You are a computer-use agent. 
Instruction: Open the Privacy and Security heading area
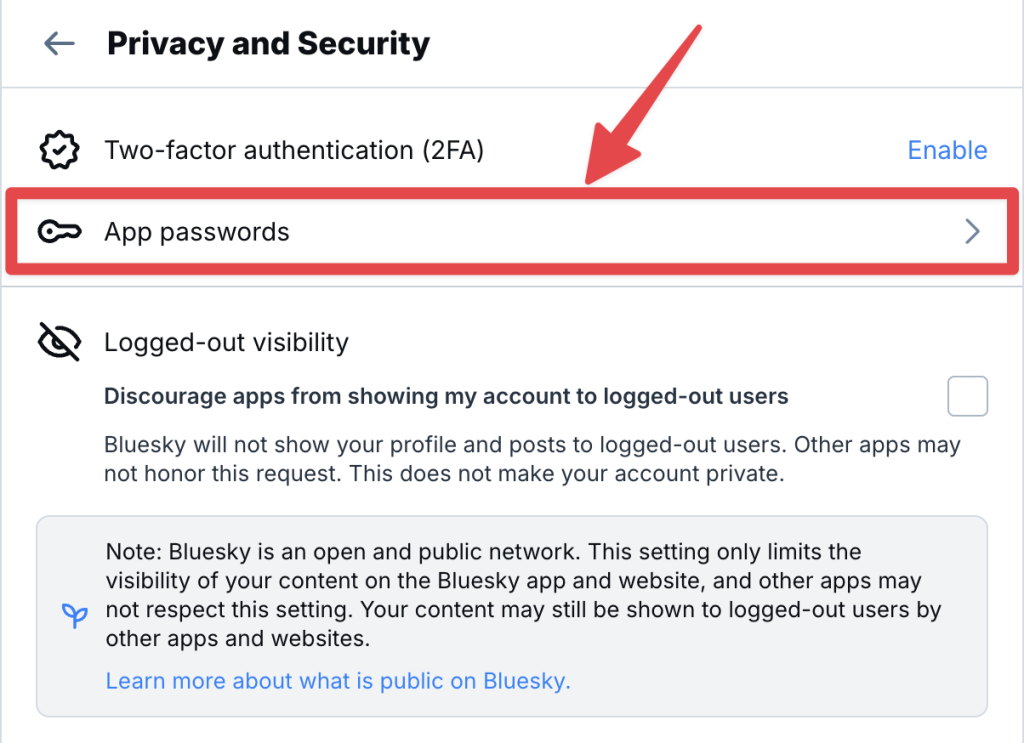point(268,43)
